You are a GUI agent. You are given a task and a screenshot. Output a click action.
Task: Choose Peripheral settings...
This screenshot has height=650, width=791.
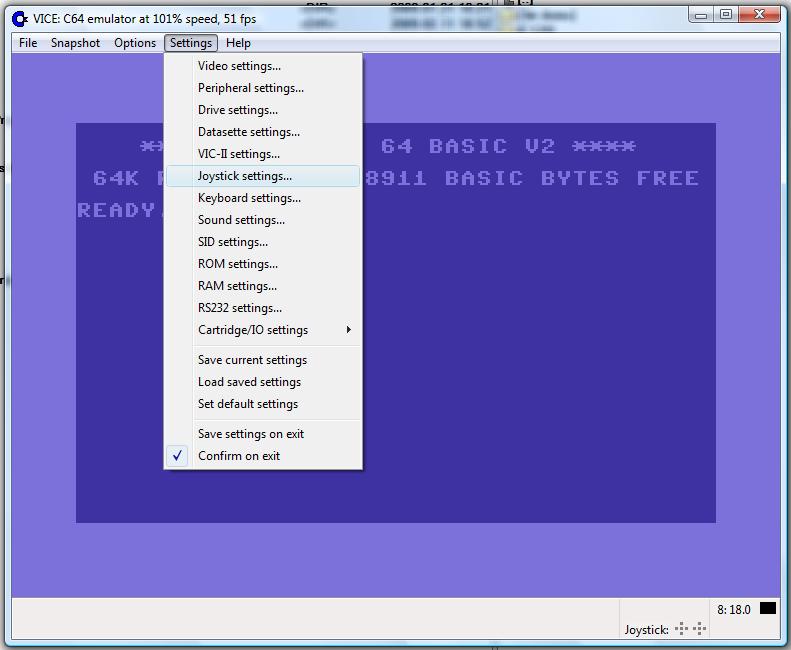point(263,88)
